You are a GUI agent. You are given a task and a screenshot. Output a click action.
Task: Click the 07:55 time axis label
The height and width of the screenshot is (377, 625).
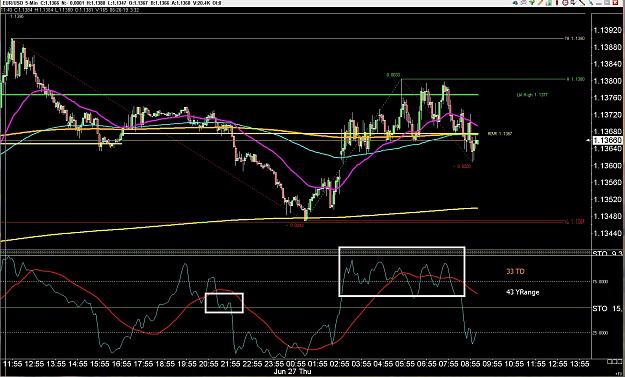tap(448, 364)
